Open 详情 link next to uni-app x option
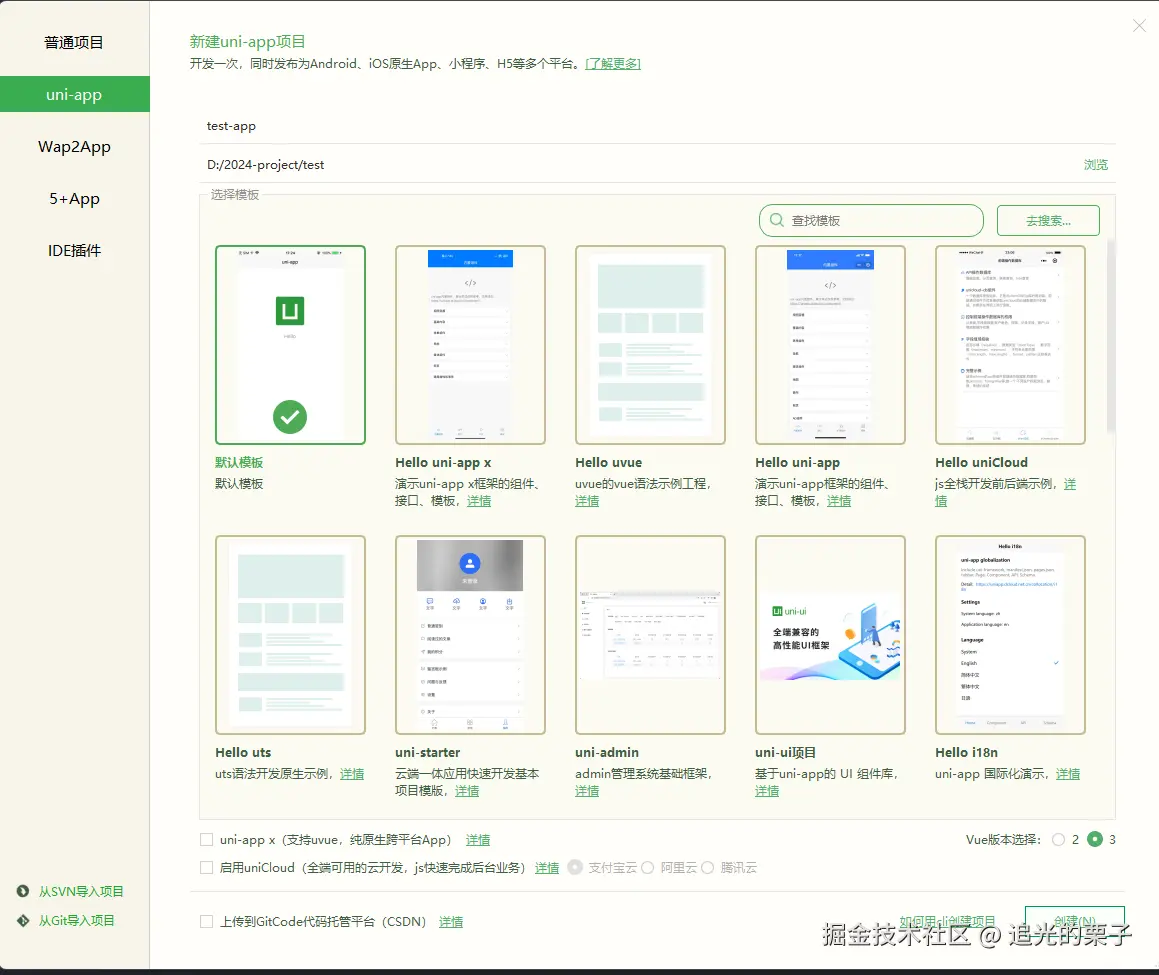The width and height of the screenshot is (1159, 975). click(x=478, y=840)
